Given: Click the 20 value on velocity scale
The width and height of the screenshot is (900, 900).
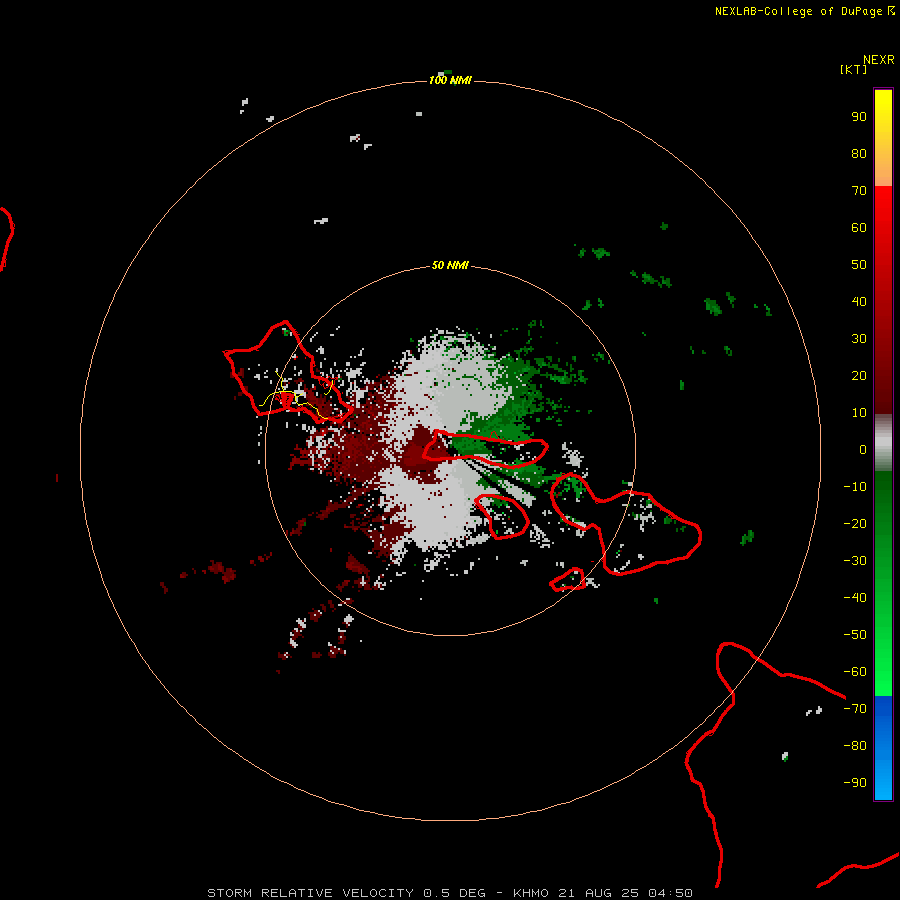Looking at the screenshot, I should click(x=859, y=376).
